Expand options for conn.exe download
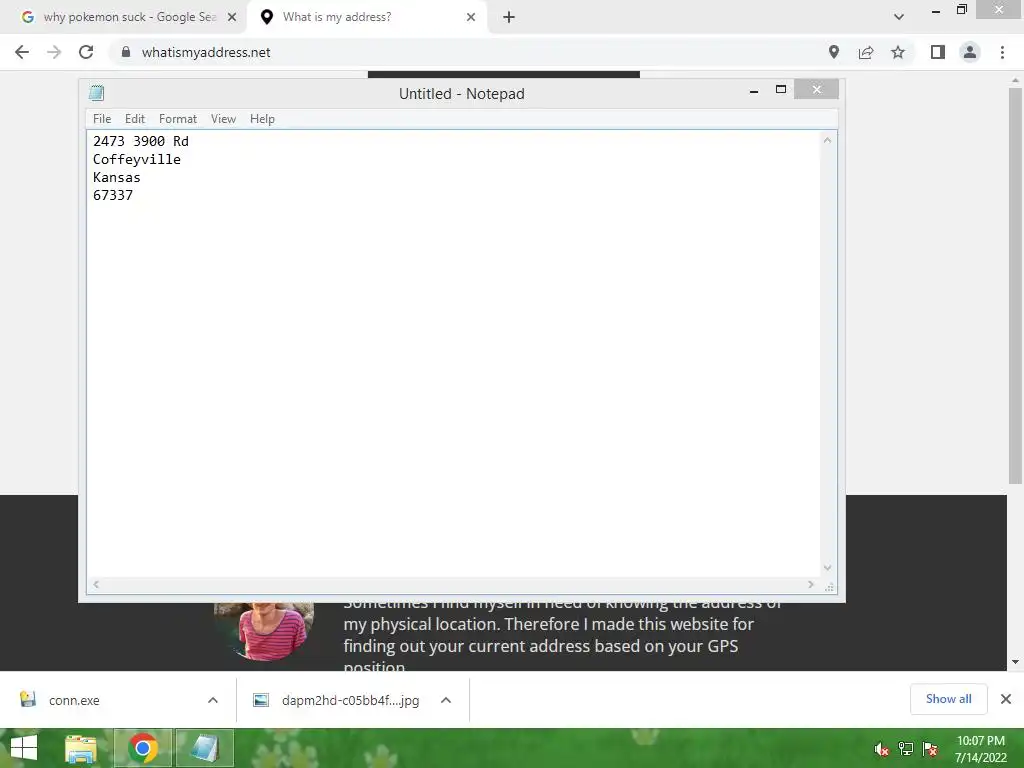The height and width of the screenshot is (768, 1024). click(213, 700)
